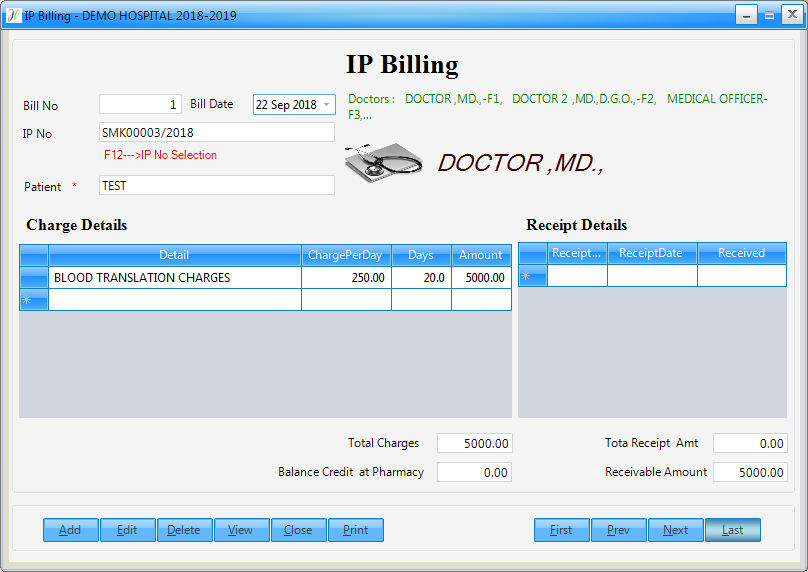Jump to the Last record
The height and width of the screenshot is (572, 808).
coord(733,530)
